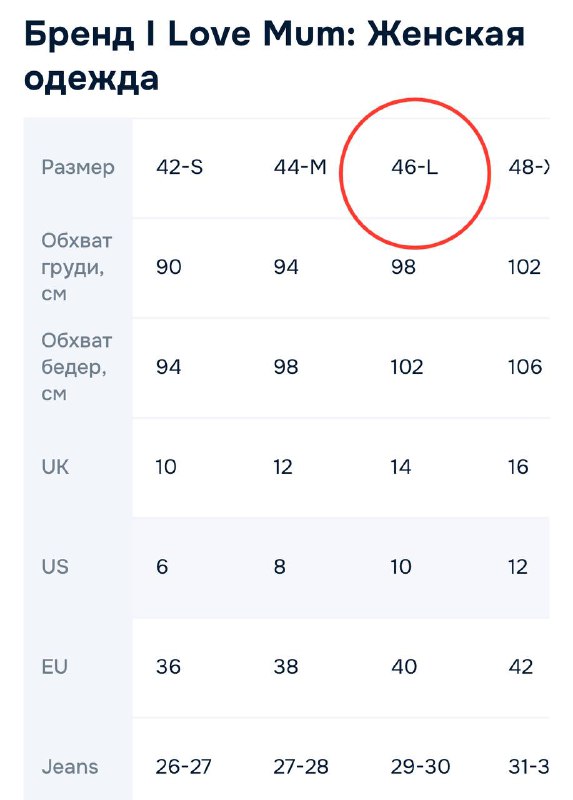Click US size 10 in 46-L column

click(402, 567)
